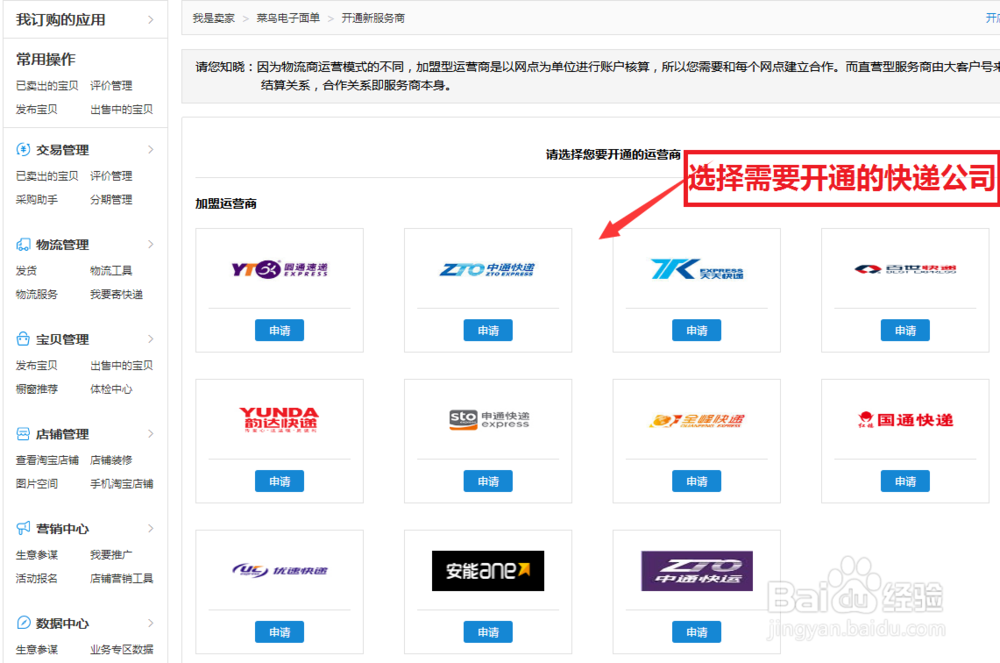The image size is (1000, 663).
Task: Open 我要推广 link
Action: click(x=111, y=555)
